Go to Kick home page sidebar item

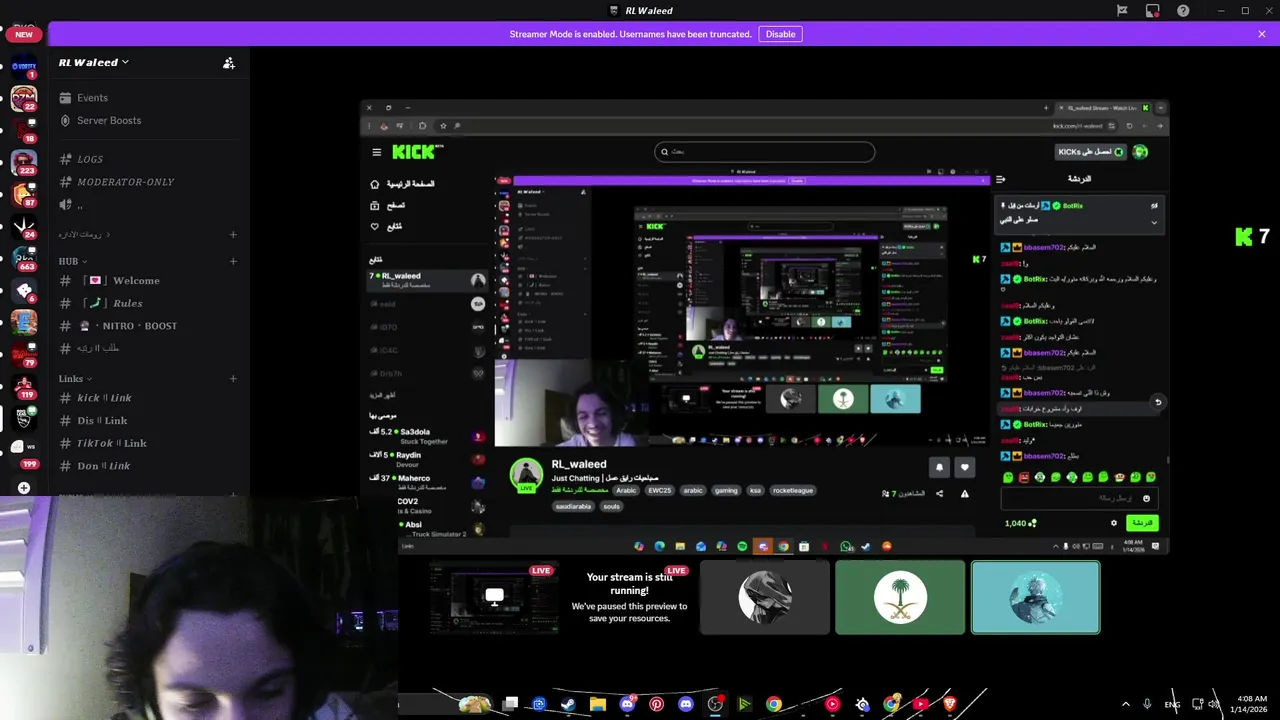point(403,184)
